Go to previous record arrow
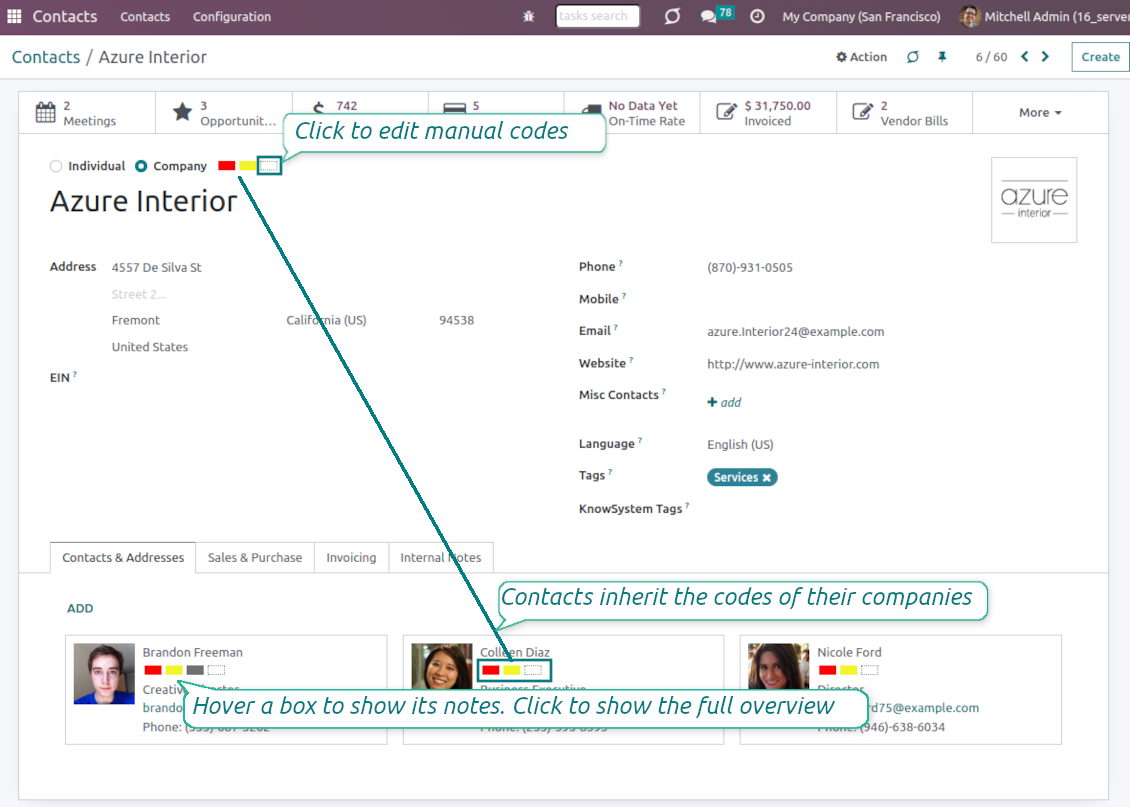Viewport: 1130px width, 807px height. [1024, 57]
